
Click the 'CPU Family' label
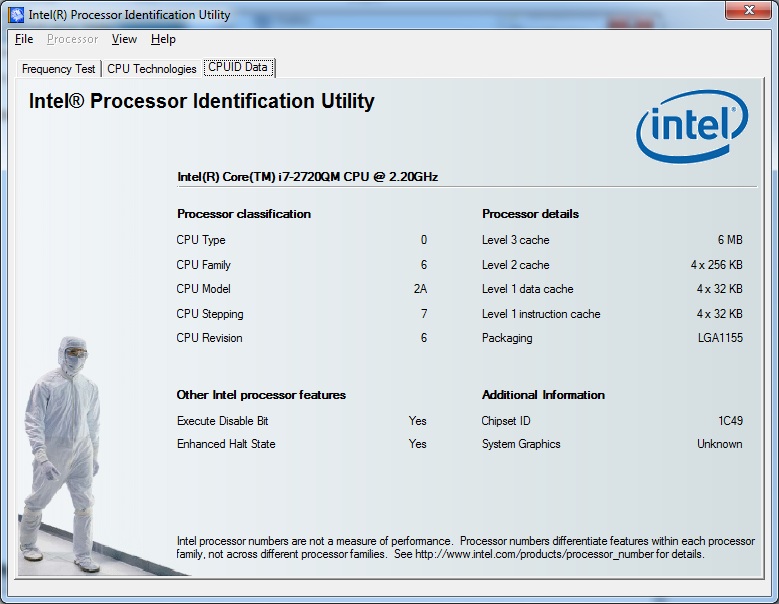pyautogui.click(x=203, y=265)
